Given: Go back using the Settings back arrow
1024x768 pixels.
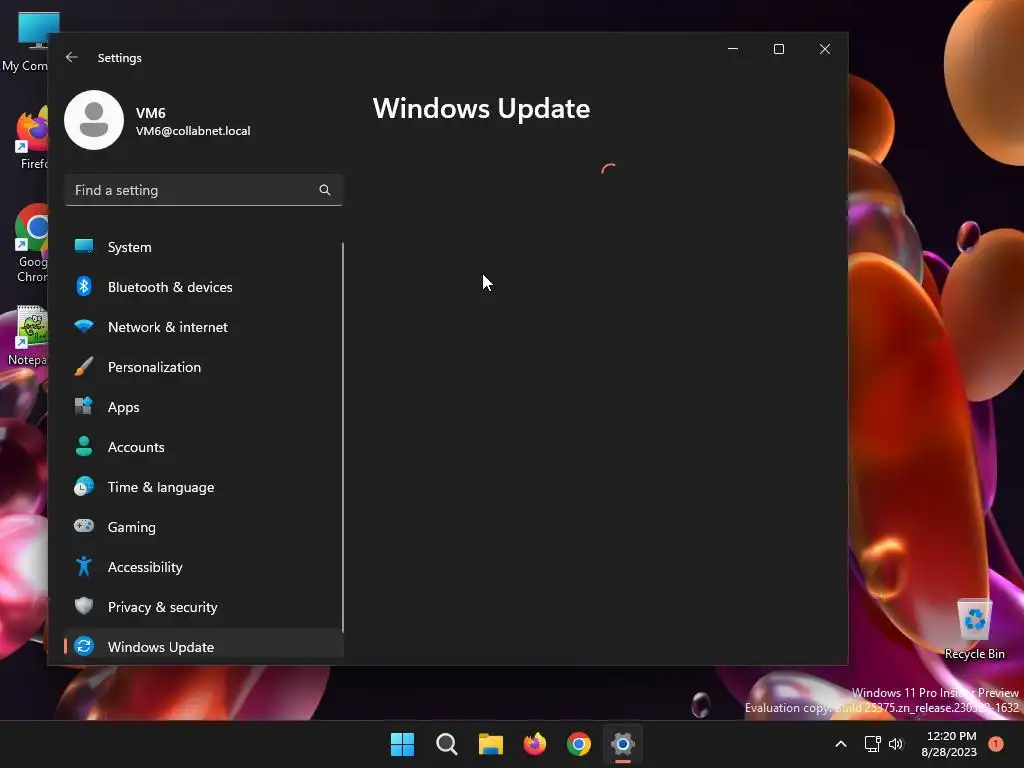Looking at the screenshot, I should (72, 57).
